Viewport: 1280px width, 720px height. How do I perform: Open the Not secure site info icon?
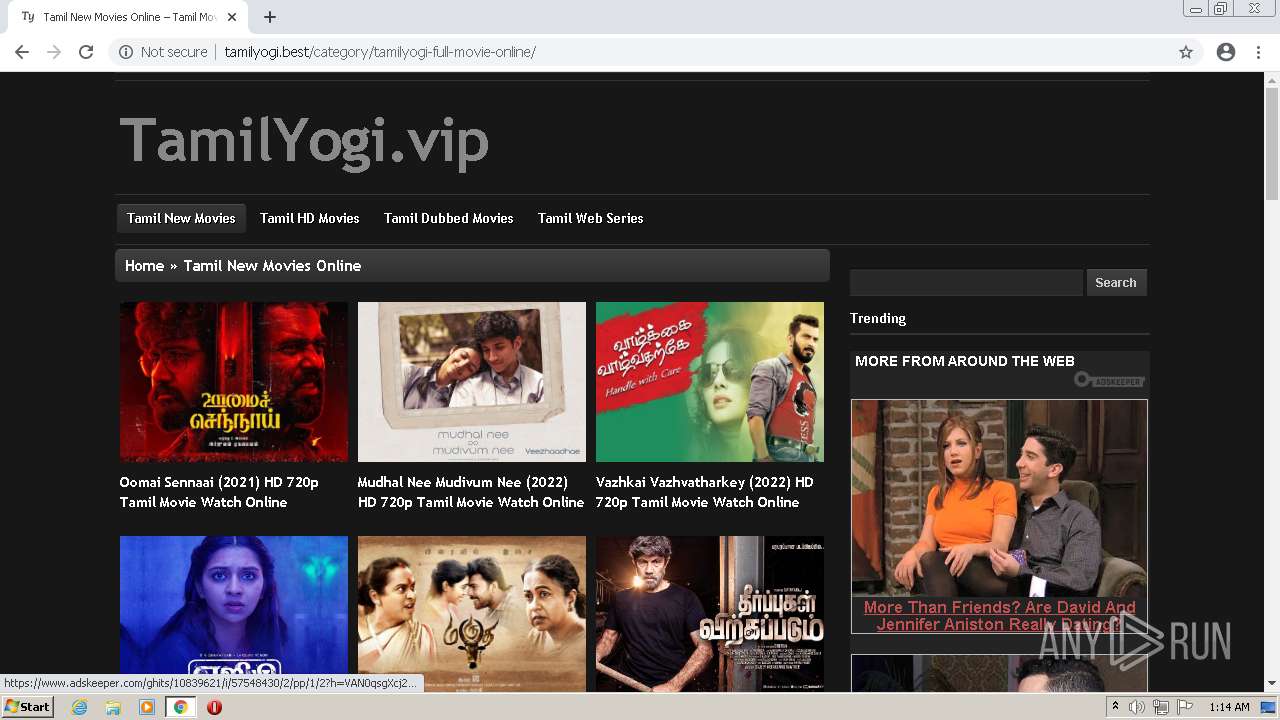(x=126, y=52)
